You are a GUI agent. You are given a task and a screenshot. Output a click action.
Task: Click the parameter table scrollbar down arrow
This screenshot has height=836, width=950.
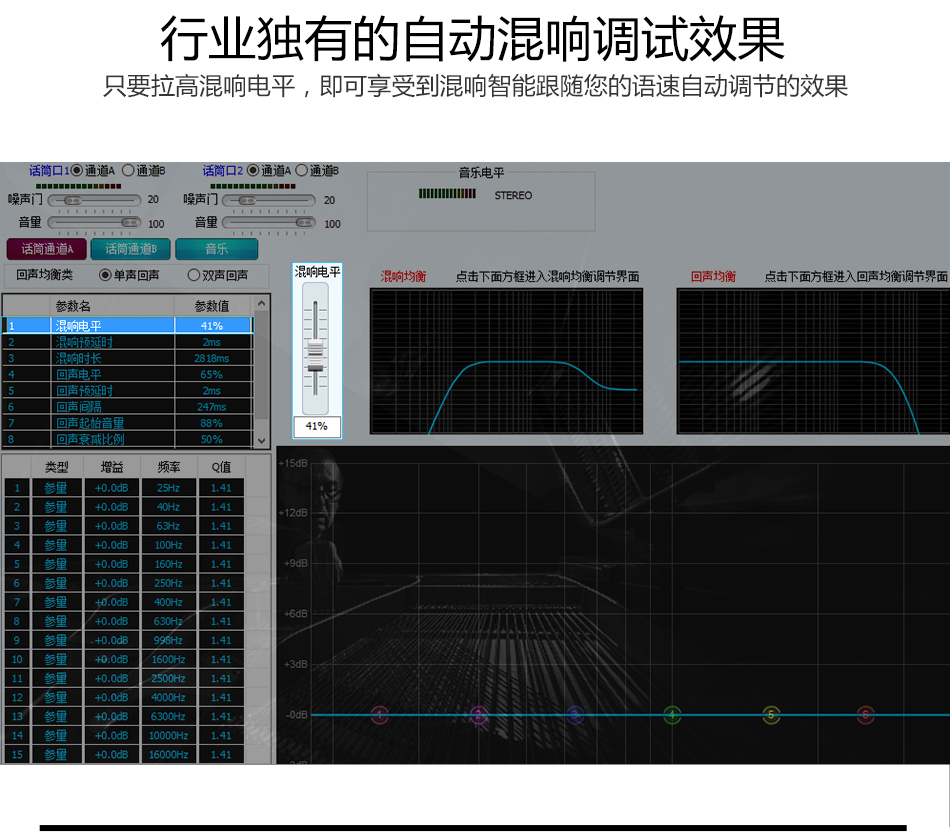tap(262, 438)
